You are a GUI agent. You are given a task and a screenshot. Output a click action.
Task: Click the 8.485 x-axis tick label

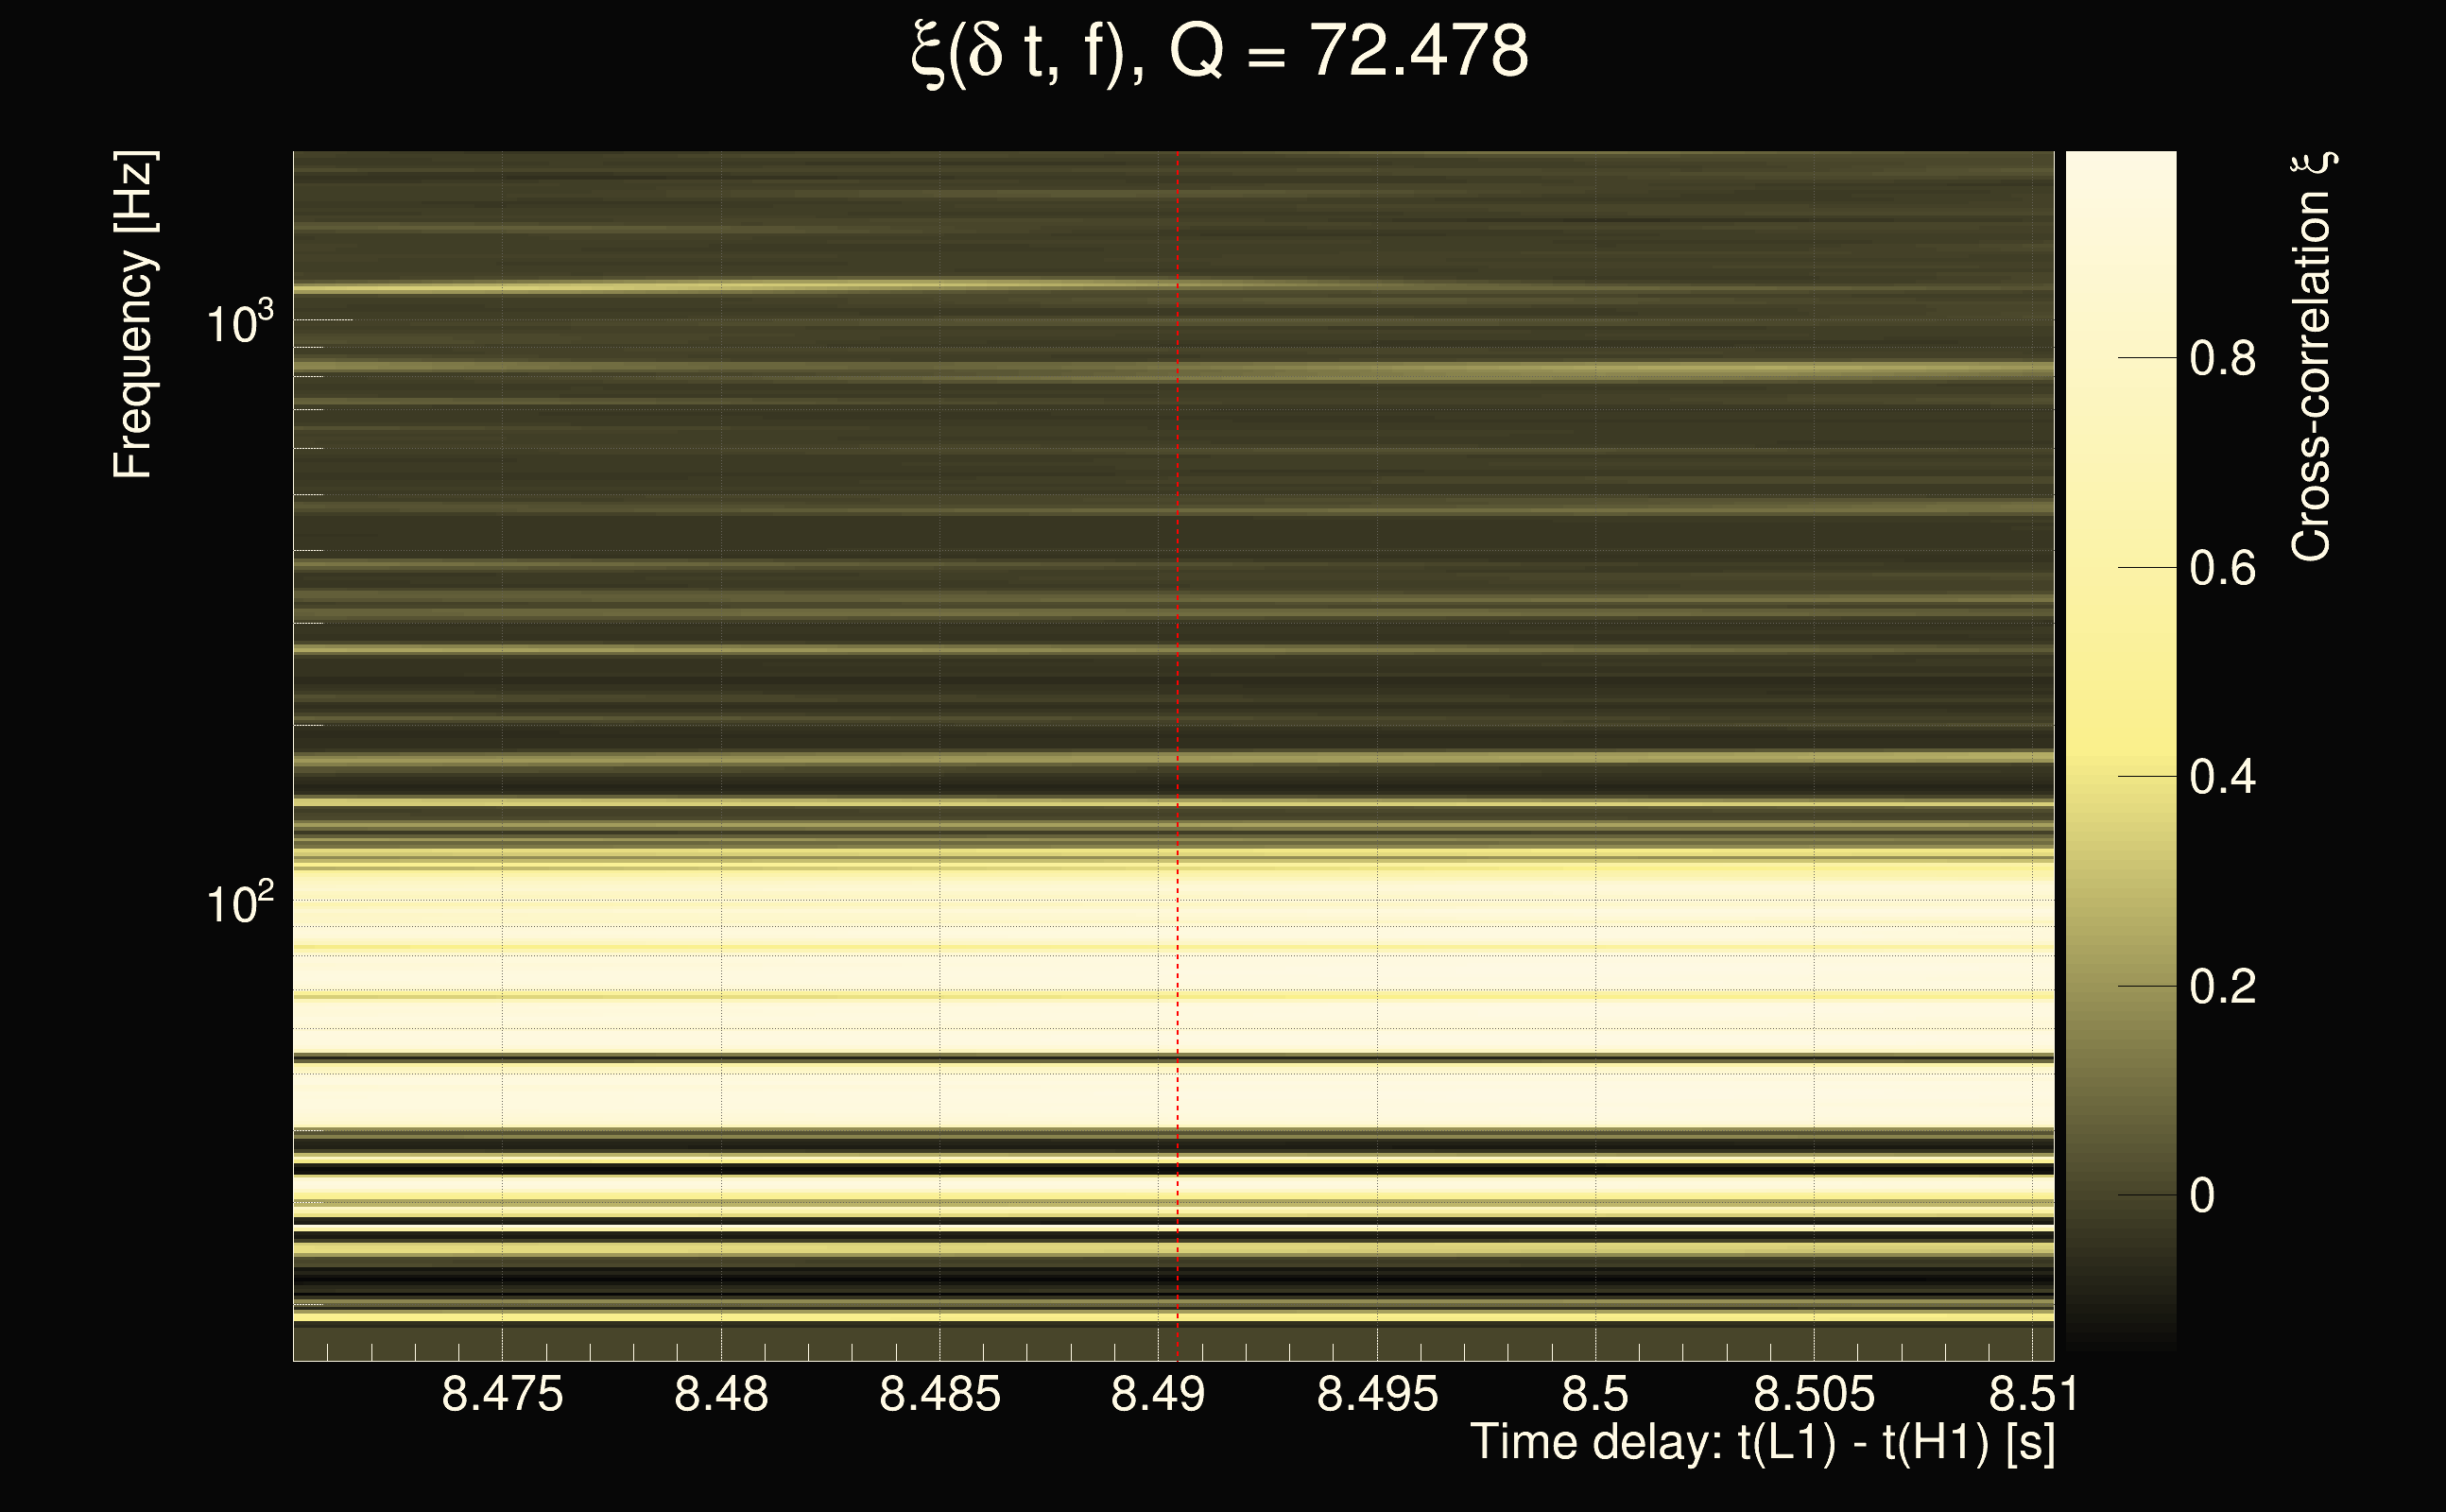[x=939, y=1394]
